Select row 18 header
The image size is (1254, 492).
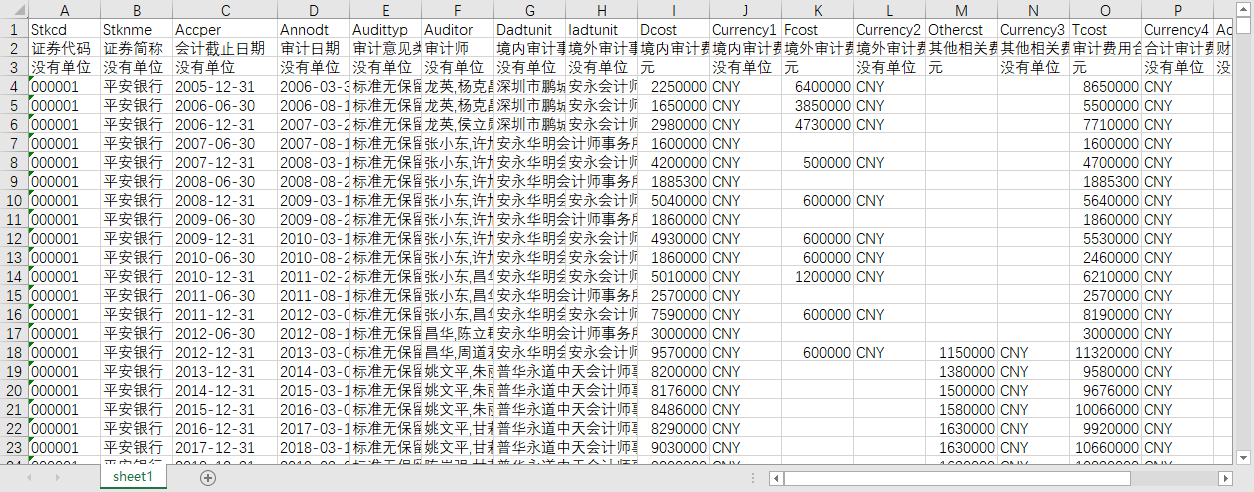click(x=14, y=352)
